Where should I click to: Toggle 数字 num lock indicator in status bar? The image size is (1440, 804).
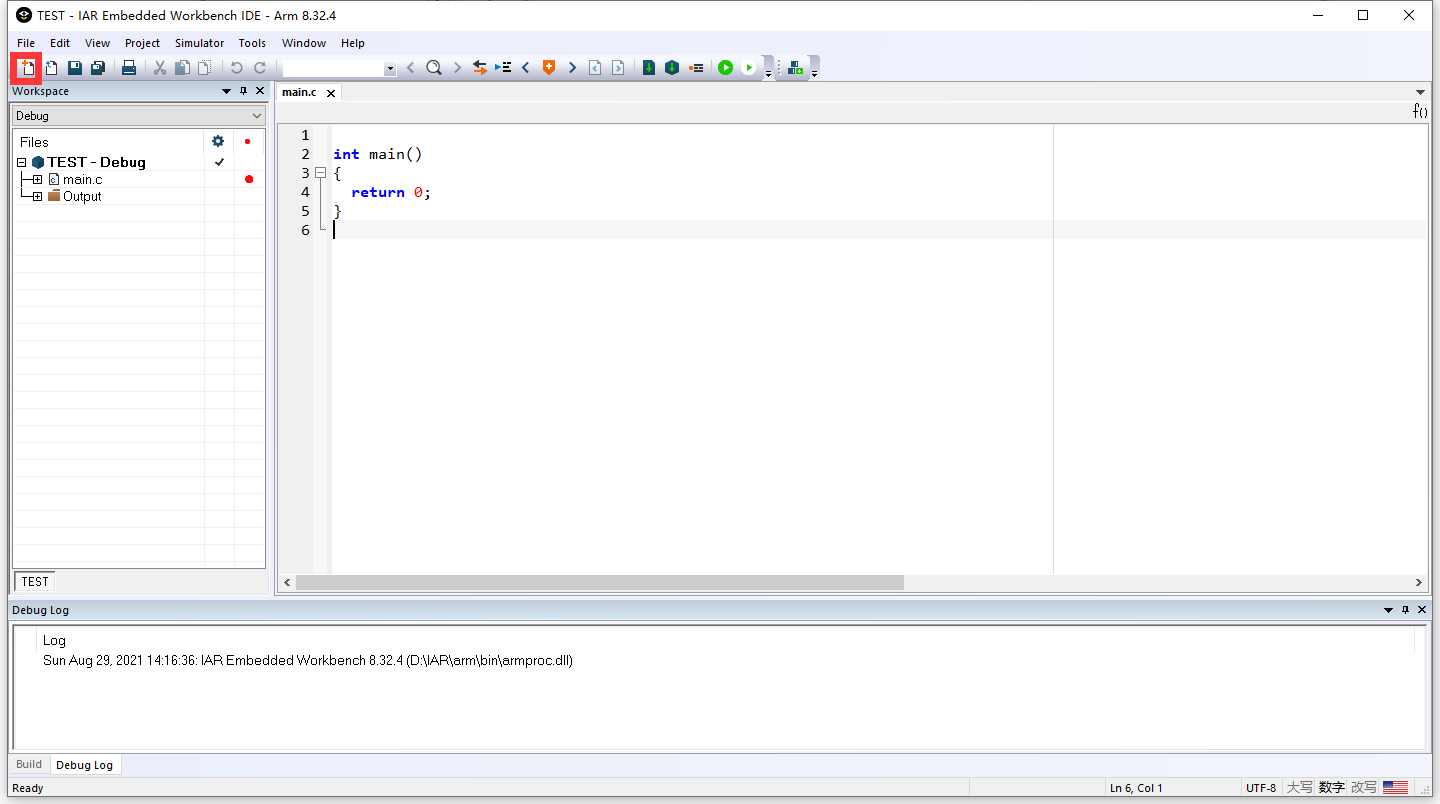pyautogui.click(x=1331, y=788)
